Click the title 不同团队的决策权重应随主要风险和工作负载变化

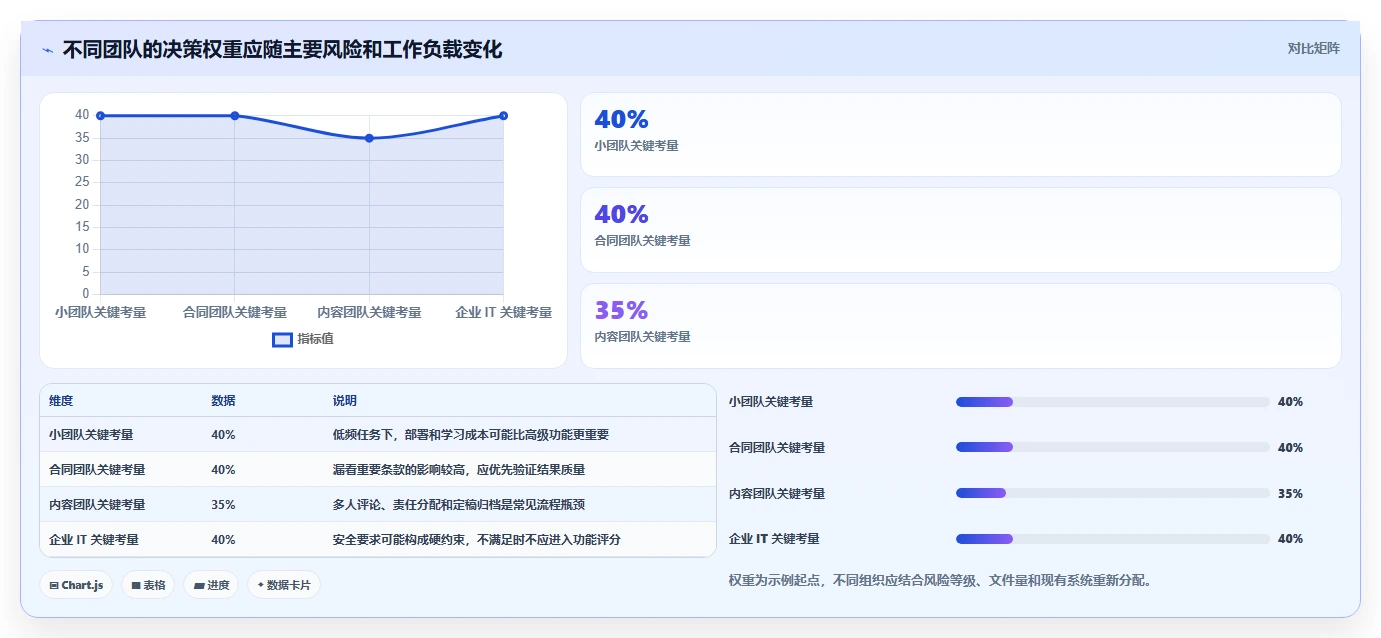(282, 49)
